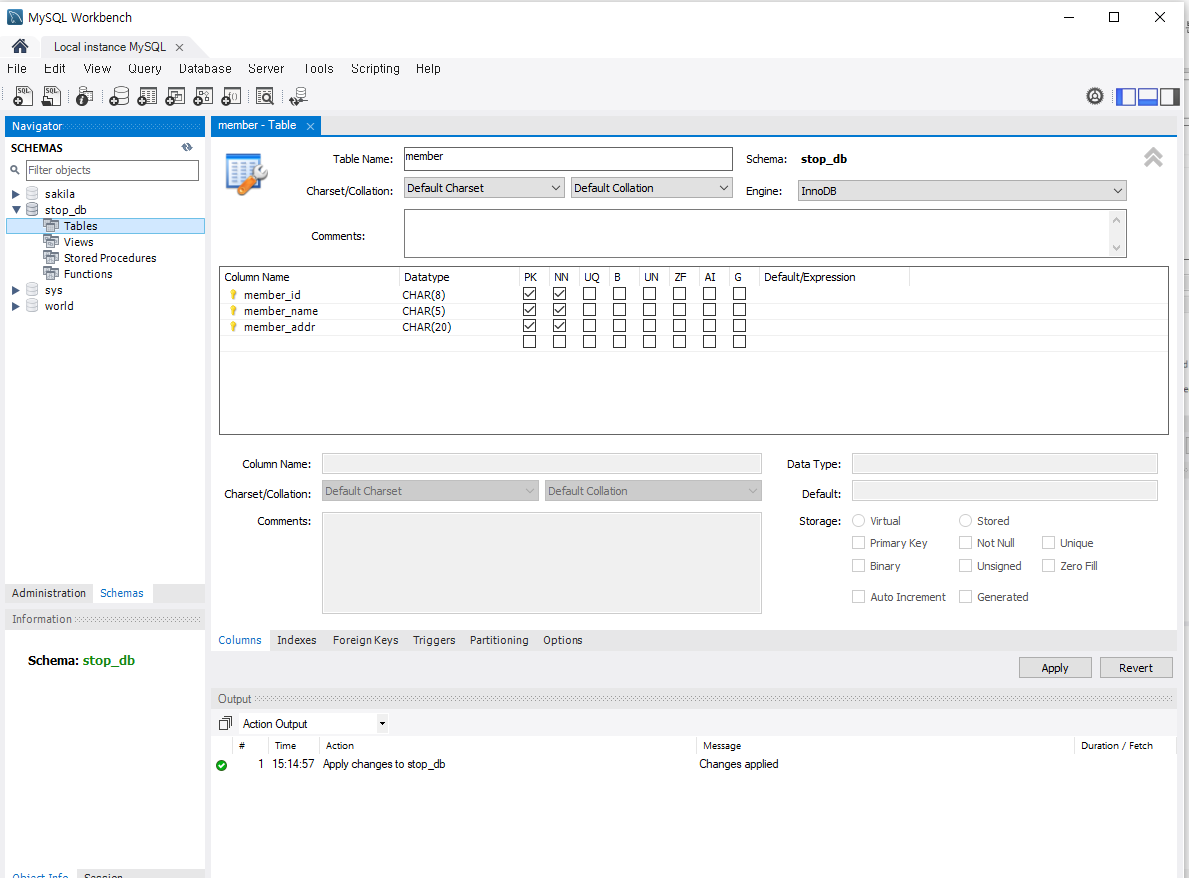The width and height of the screenshot is (1189, 878).
Task: Click key icon of member_name column
Action: 234,311
